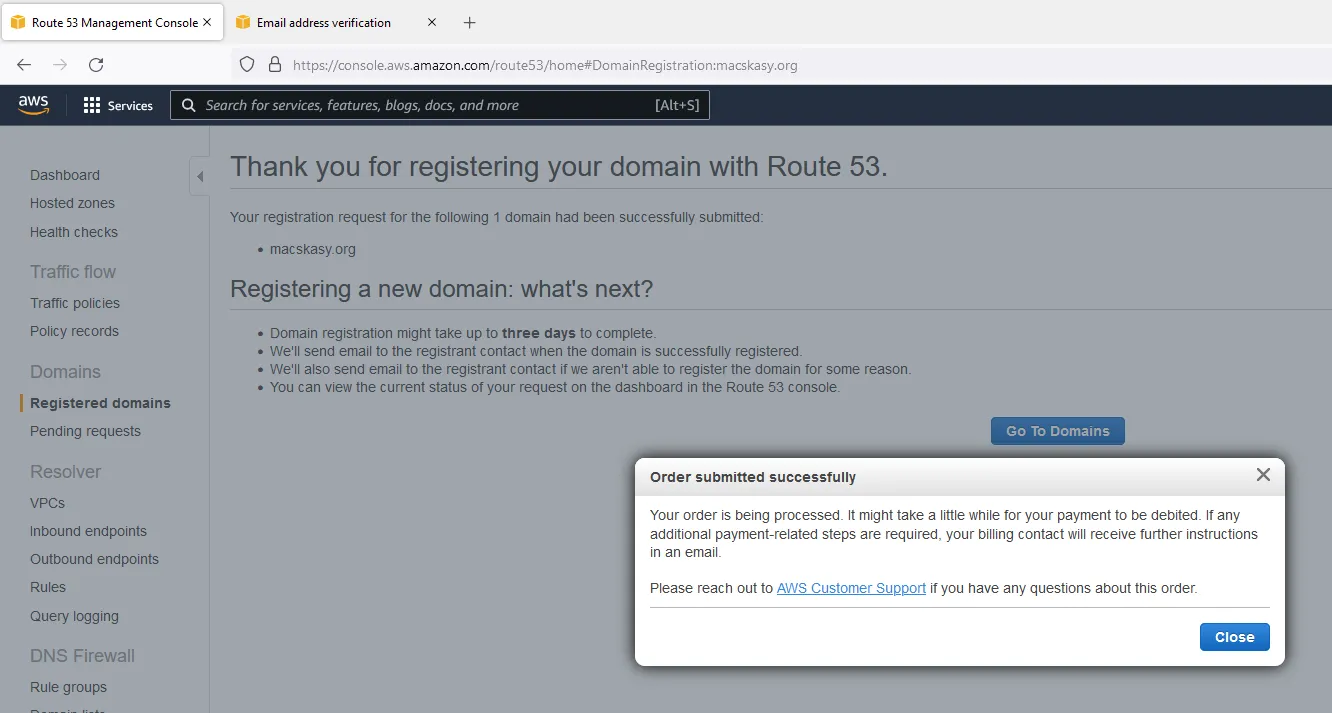This screenshot has width=1332, height=713.
Task: Click the search magnifier icon
Action: [188, 105]
